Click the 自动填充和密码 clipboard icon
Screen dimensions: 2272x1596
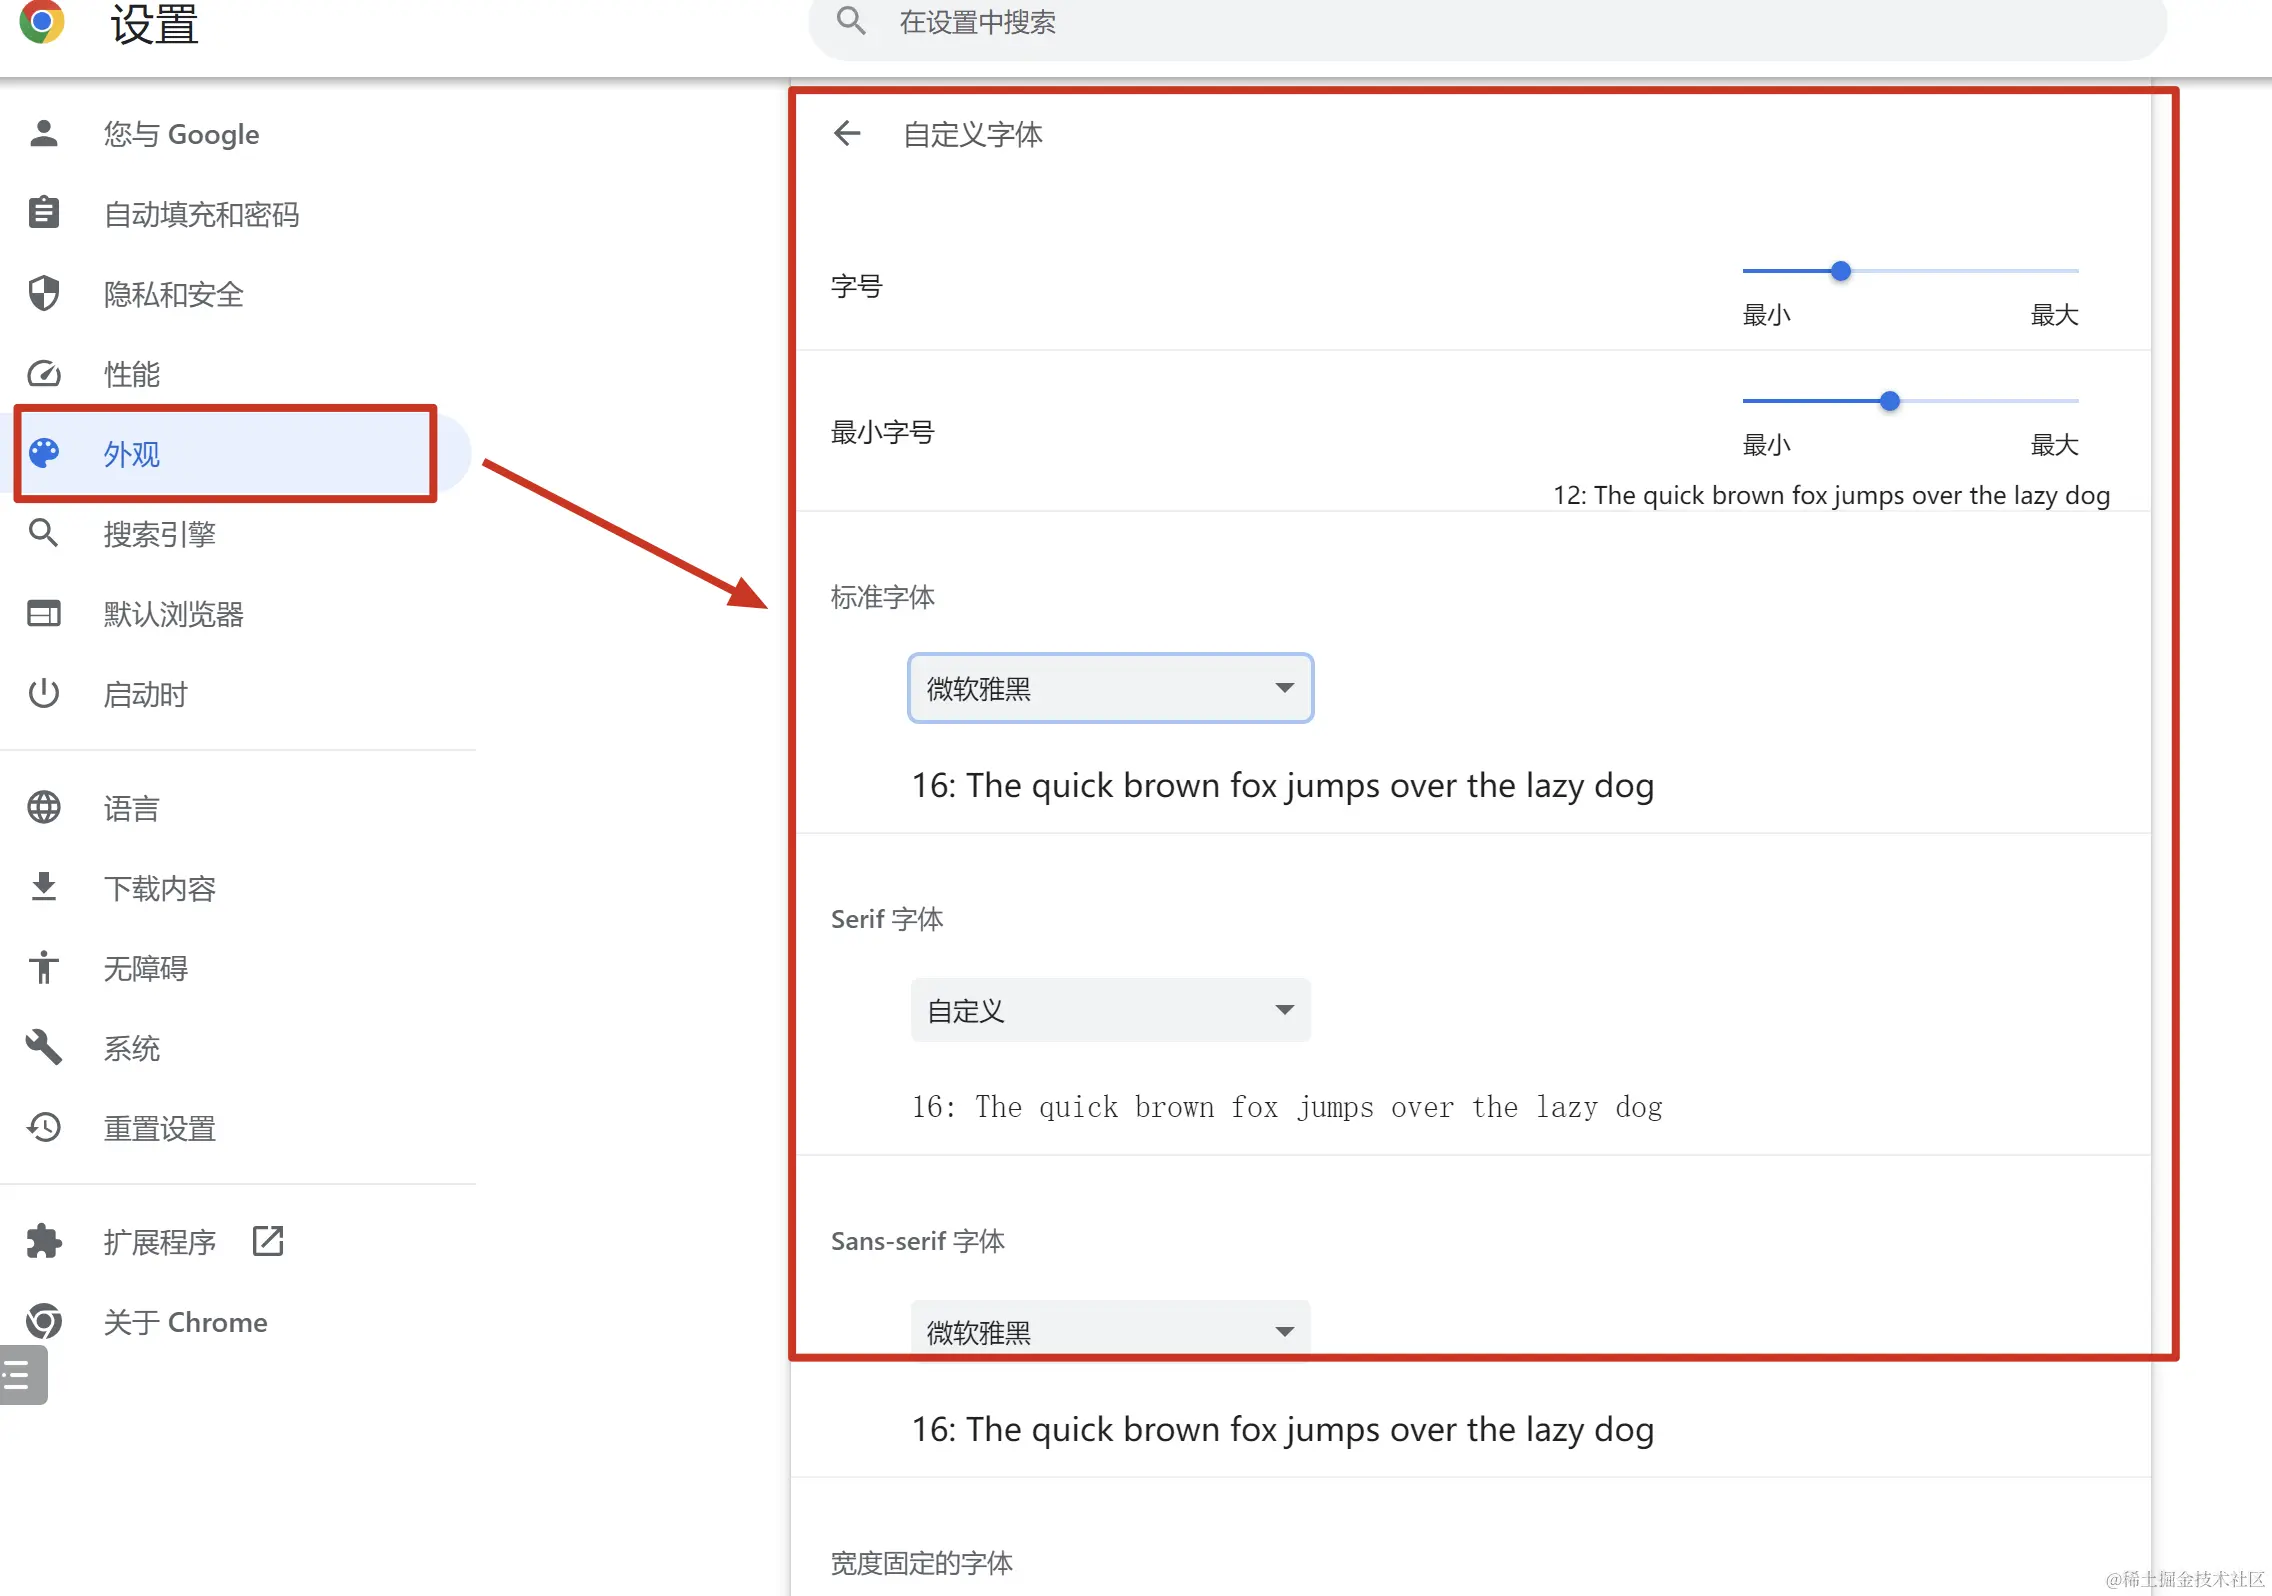click(44, 213)
